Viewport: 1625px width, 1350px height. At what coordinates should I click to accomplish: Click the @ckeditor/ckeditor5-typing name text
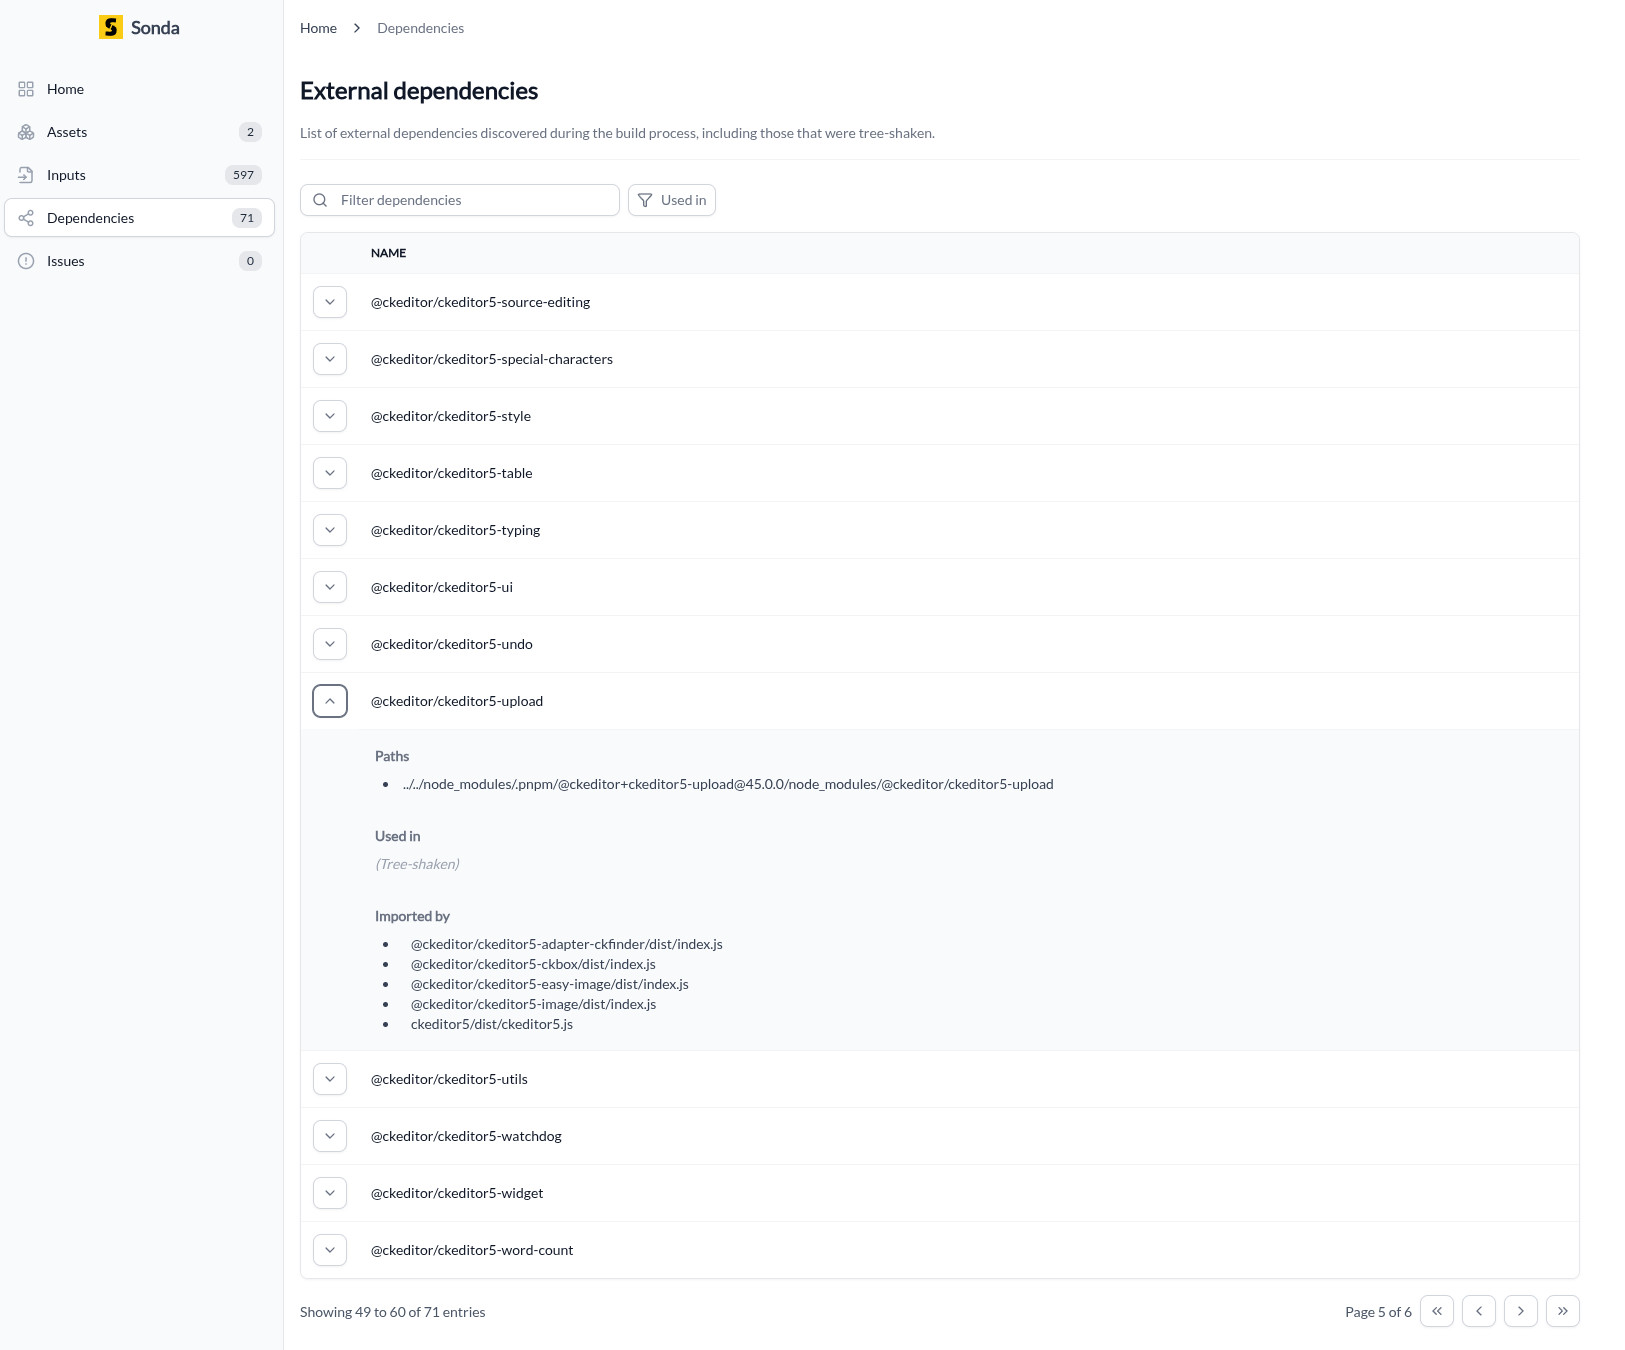pos(455,530)
